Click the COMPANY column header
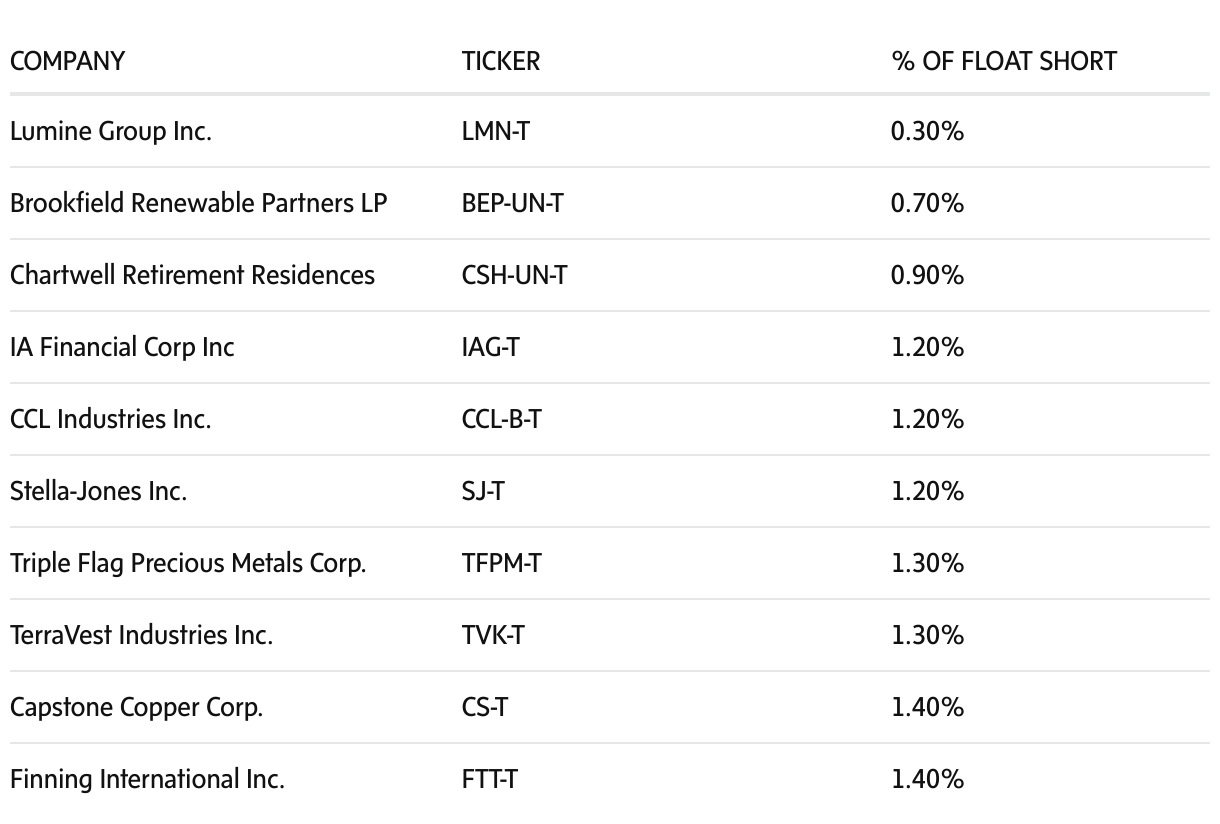1220x824 pixels. click(x=67, y=61)
